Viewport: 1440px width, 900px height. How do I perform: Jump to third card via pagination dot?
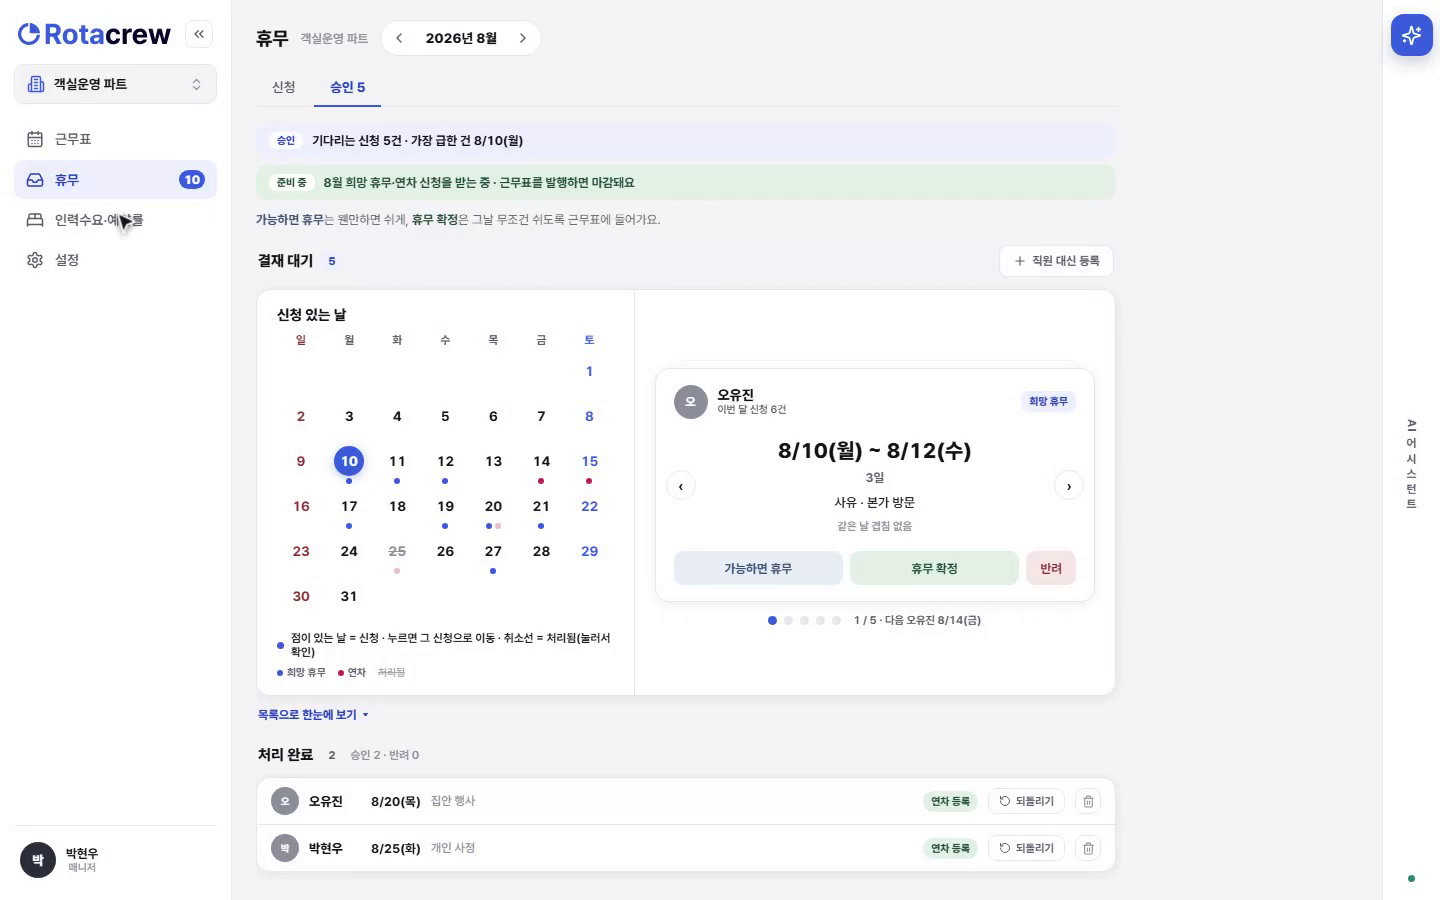(804, 620)
